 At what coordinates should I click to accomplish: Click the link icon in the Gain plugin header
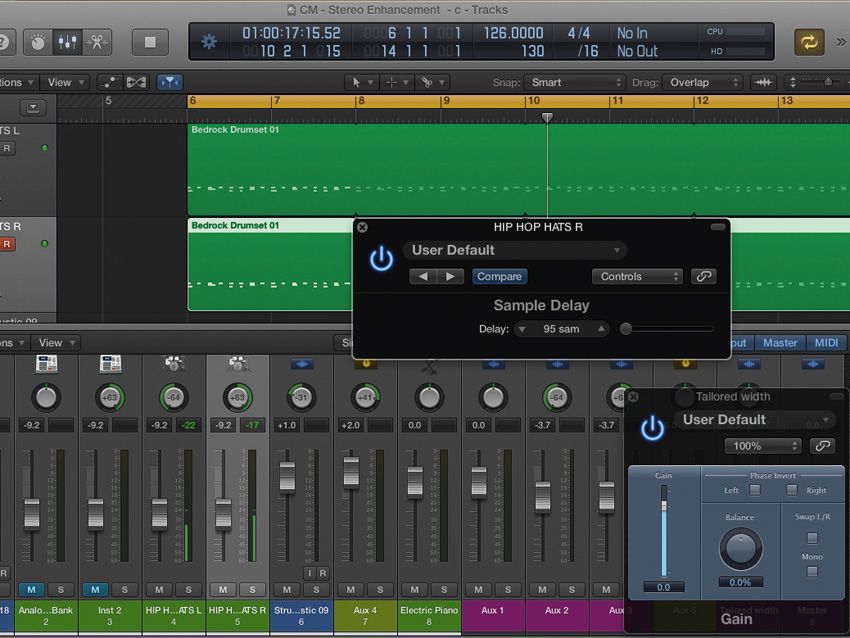click(x=822, y=445)
